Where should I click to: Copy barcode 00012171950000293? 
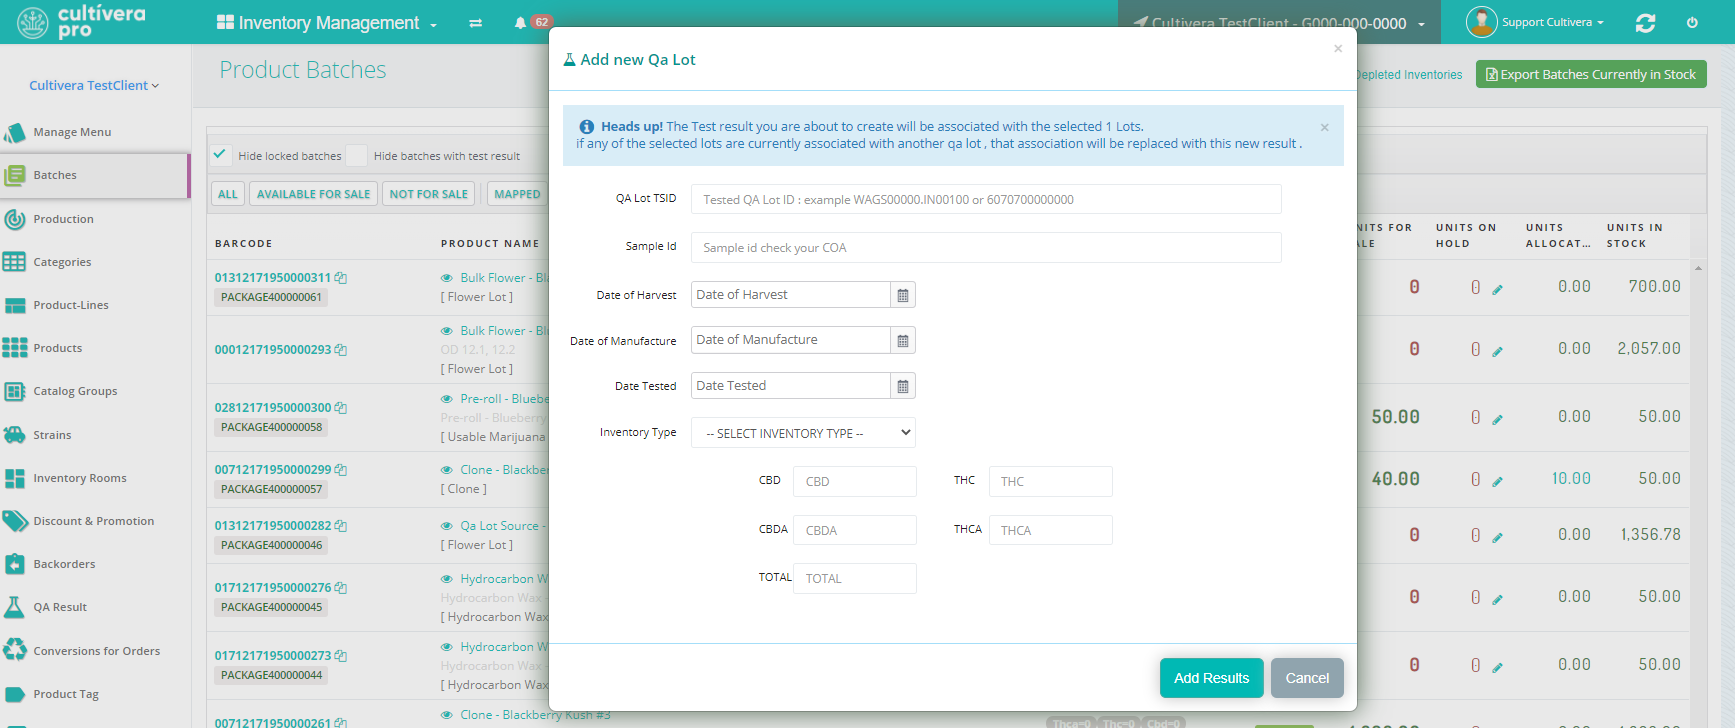(341, 350)
